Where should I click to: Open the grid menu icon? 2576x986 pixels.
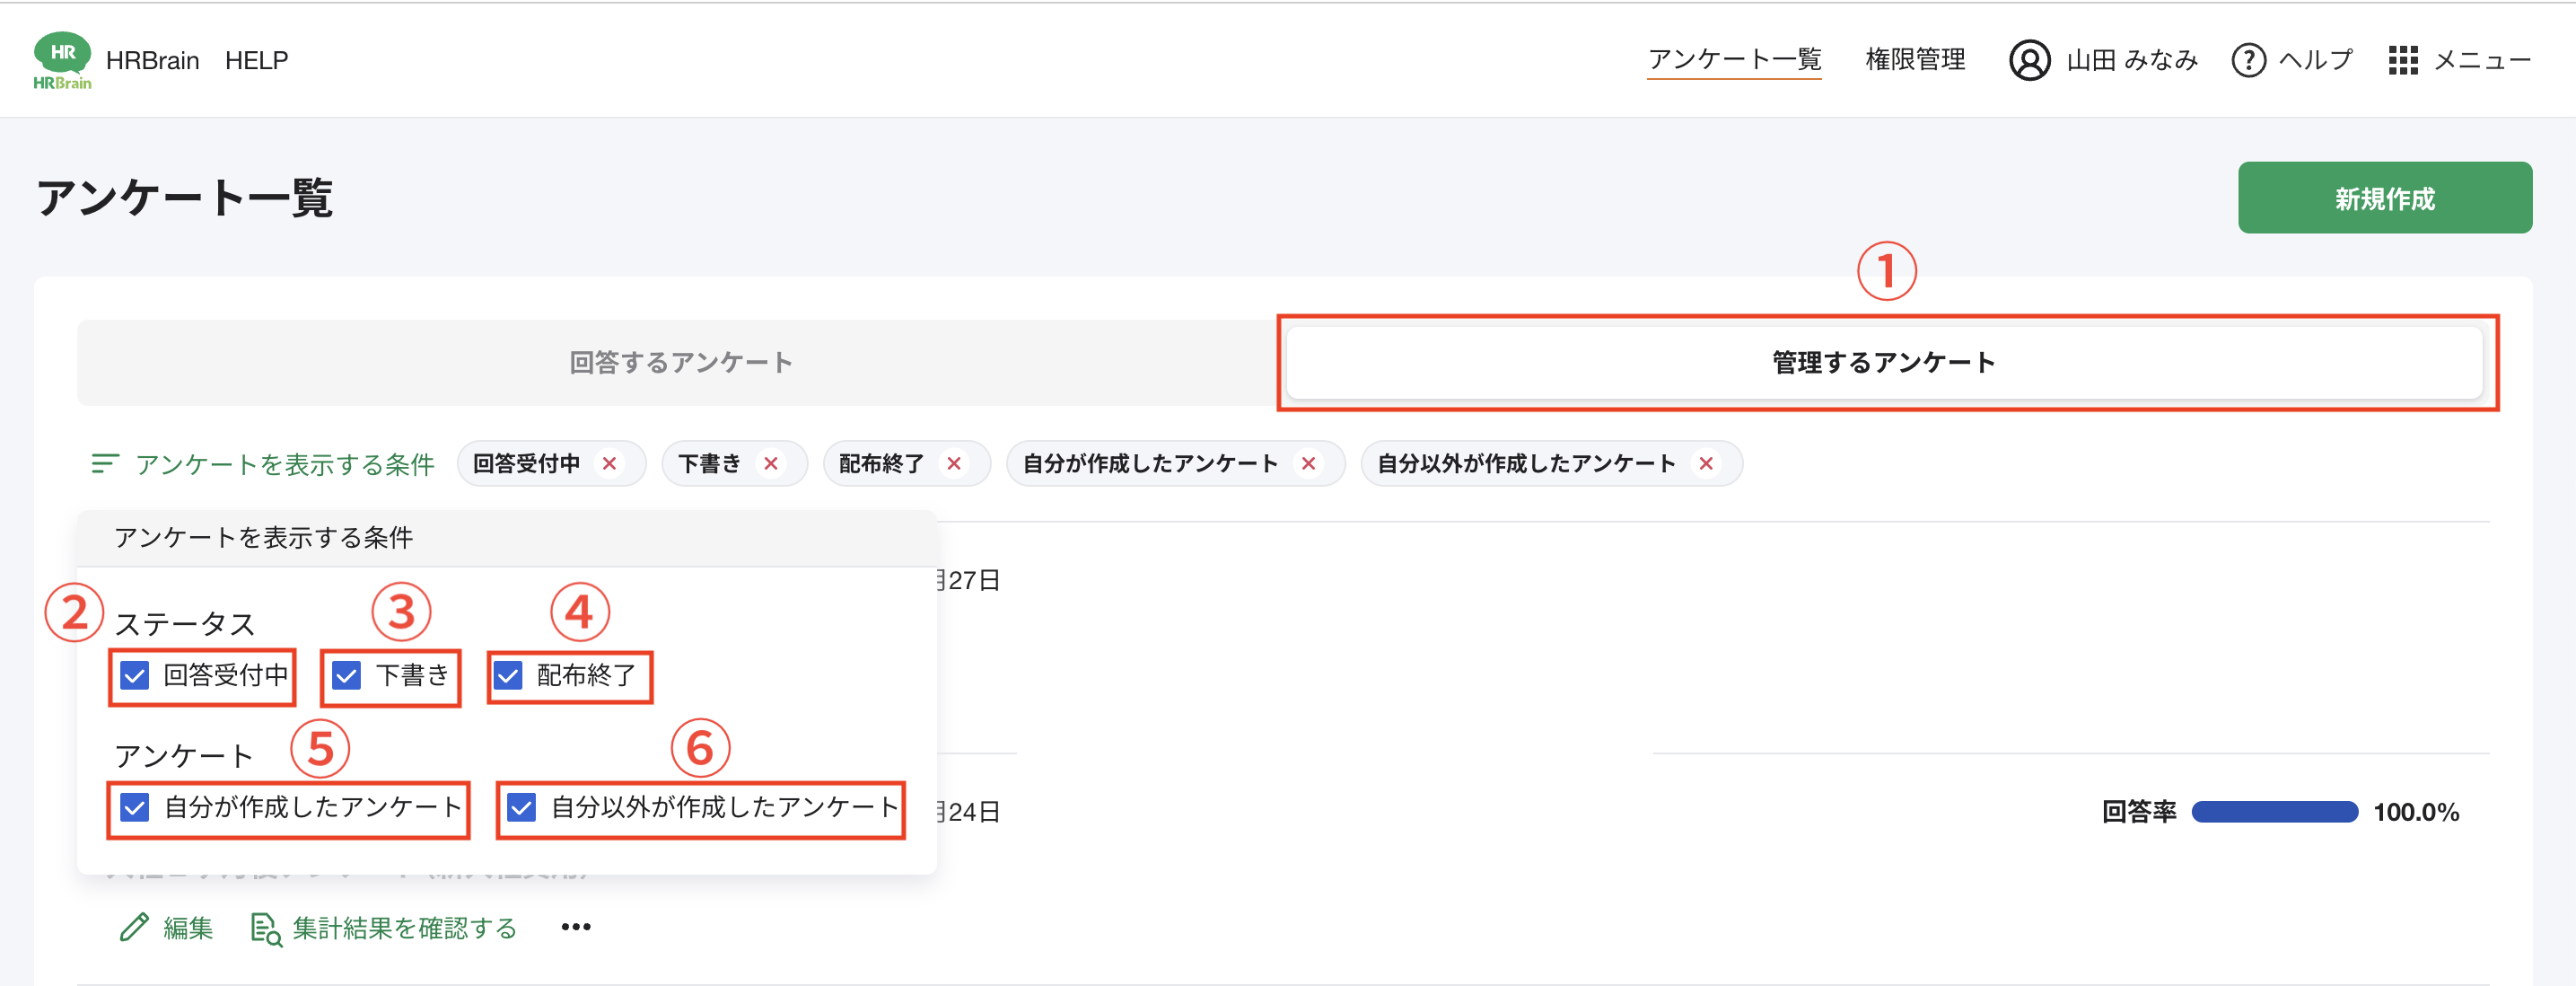[x=2402, y=60]
